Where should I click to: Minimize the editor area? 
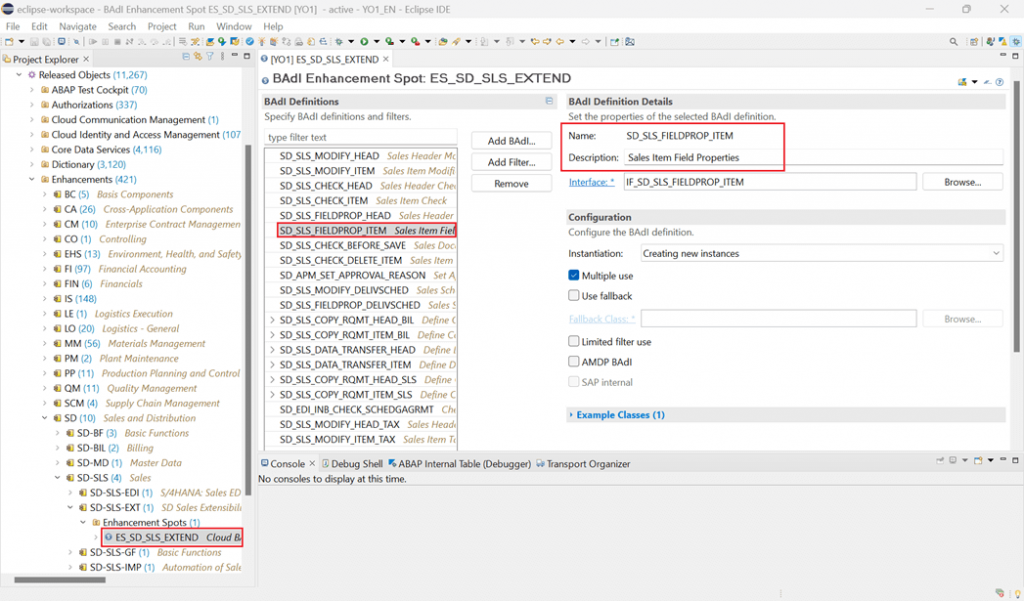click(1003, 56)
